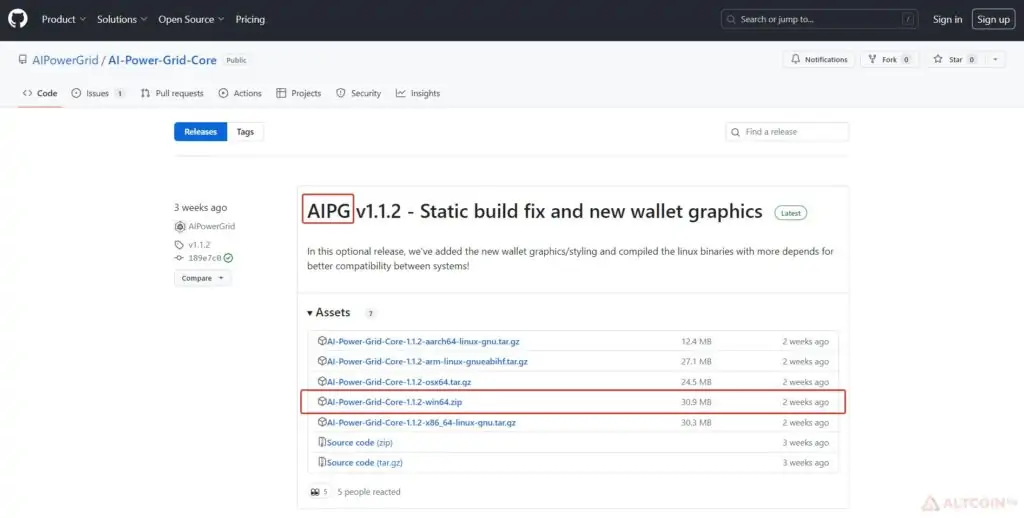Click package icon beside win64.zip
This screenshot has height=518, width=1024.
(322, 402)
